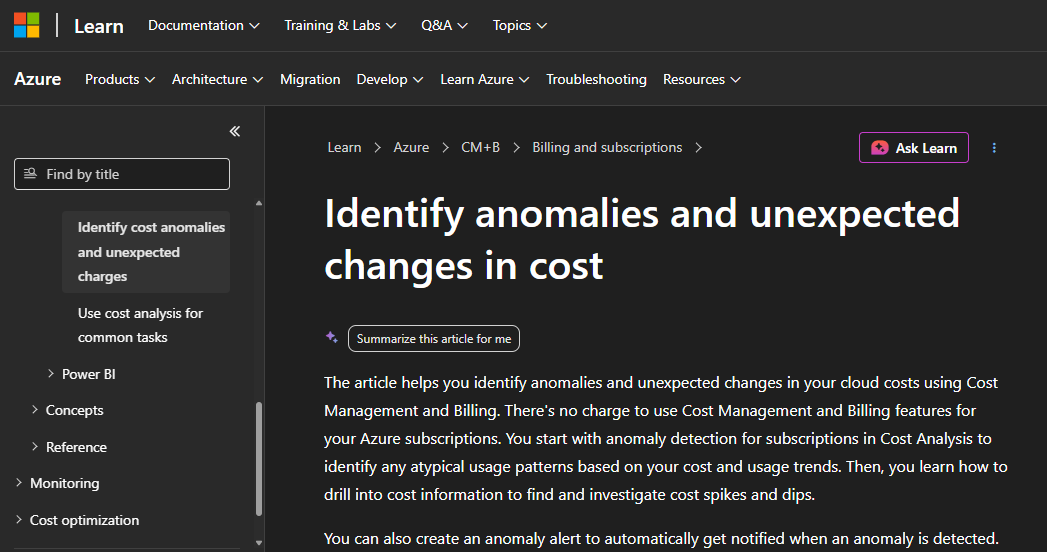1047x552 pixels.
Task: Click the Ask Learn button
Action: 913,148
